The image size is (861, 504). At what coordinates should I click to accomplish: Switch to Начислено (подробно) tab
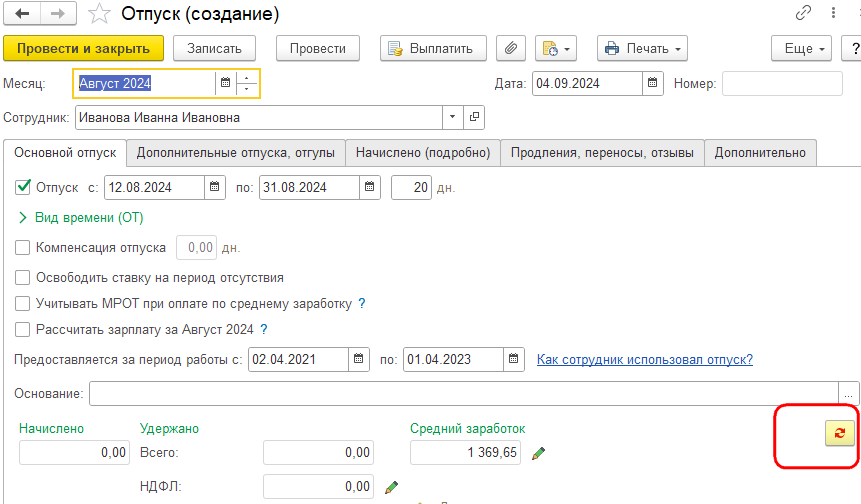coord(423,153)
